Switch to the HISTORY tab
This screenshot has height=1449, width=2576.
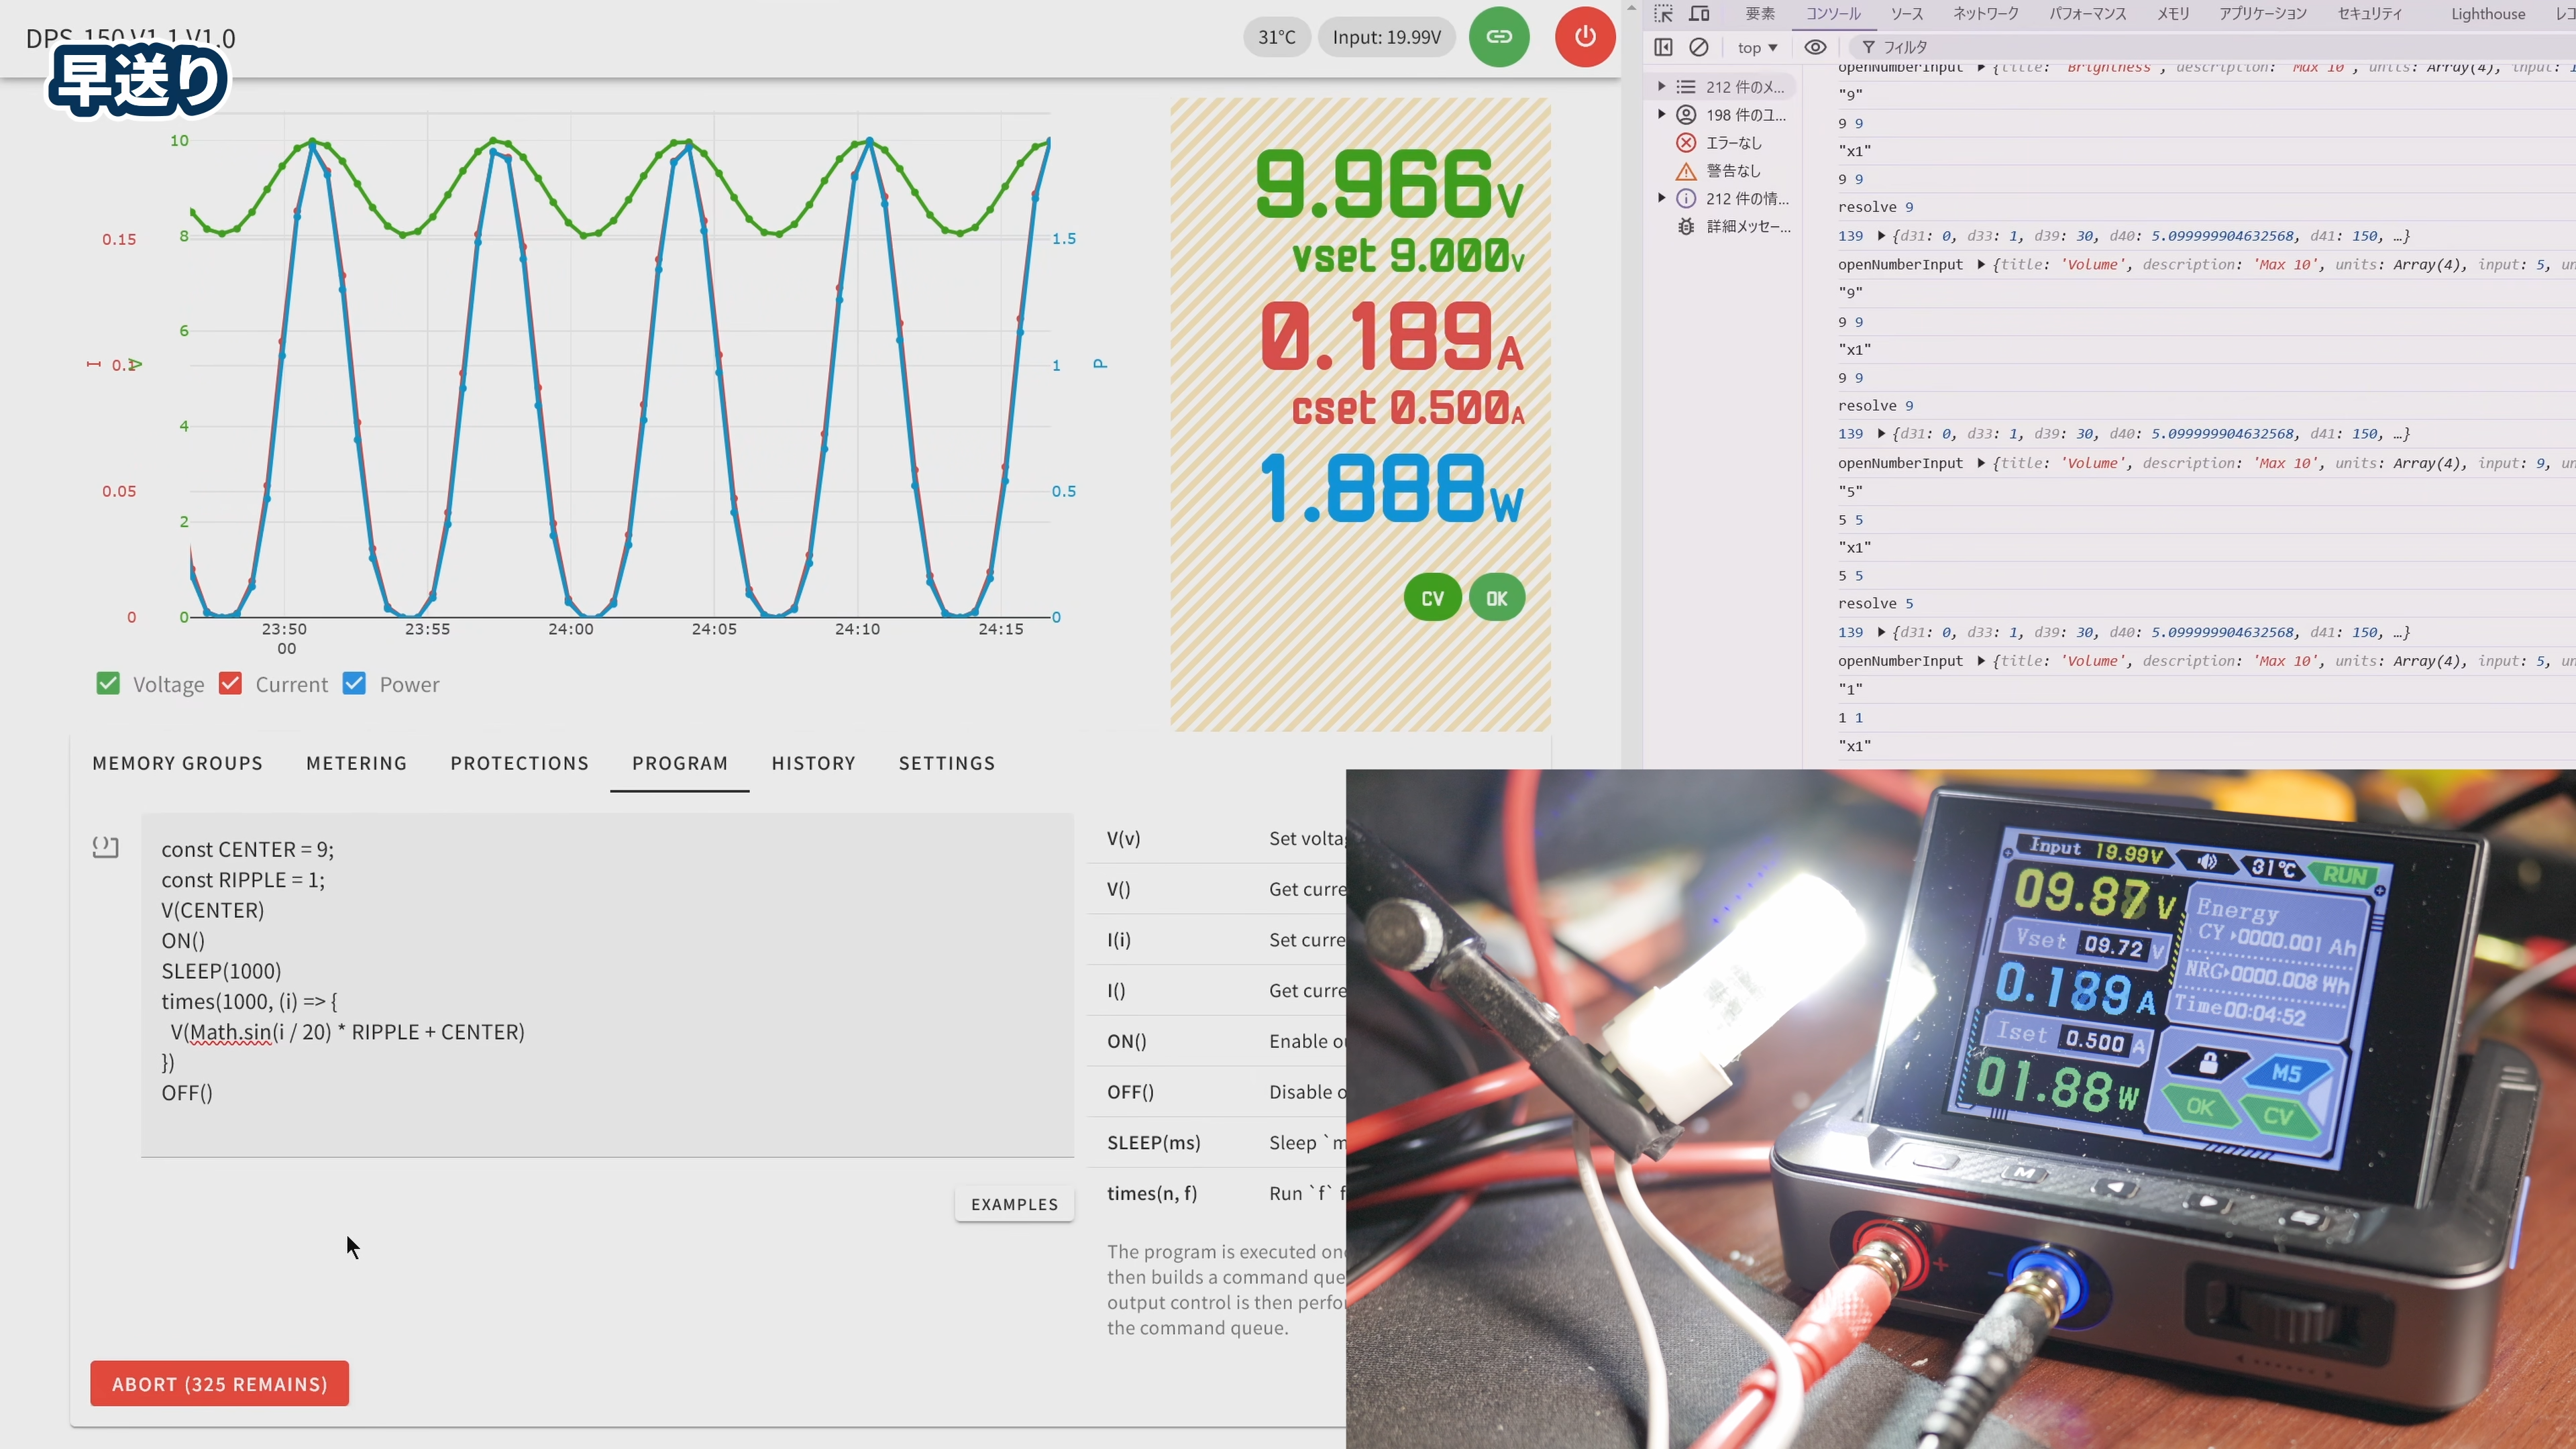click(x=813, y=763)
